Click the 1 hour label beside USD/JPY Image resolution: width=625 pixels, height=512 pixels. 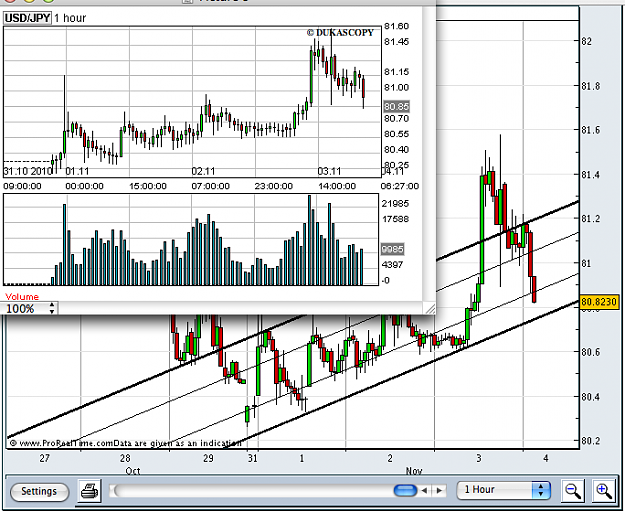(x=70, y=18)
